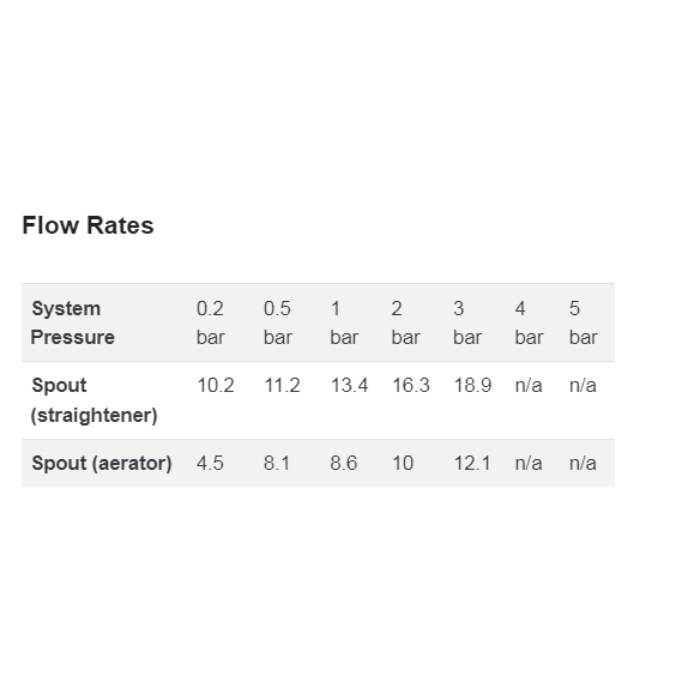Click the Spout (straightener) row label

click(94, 400)
